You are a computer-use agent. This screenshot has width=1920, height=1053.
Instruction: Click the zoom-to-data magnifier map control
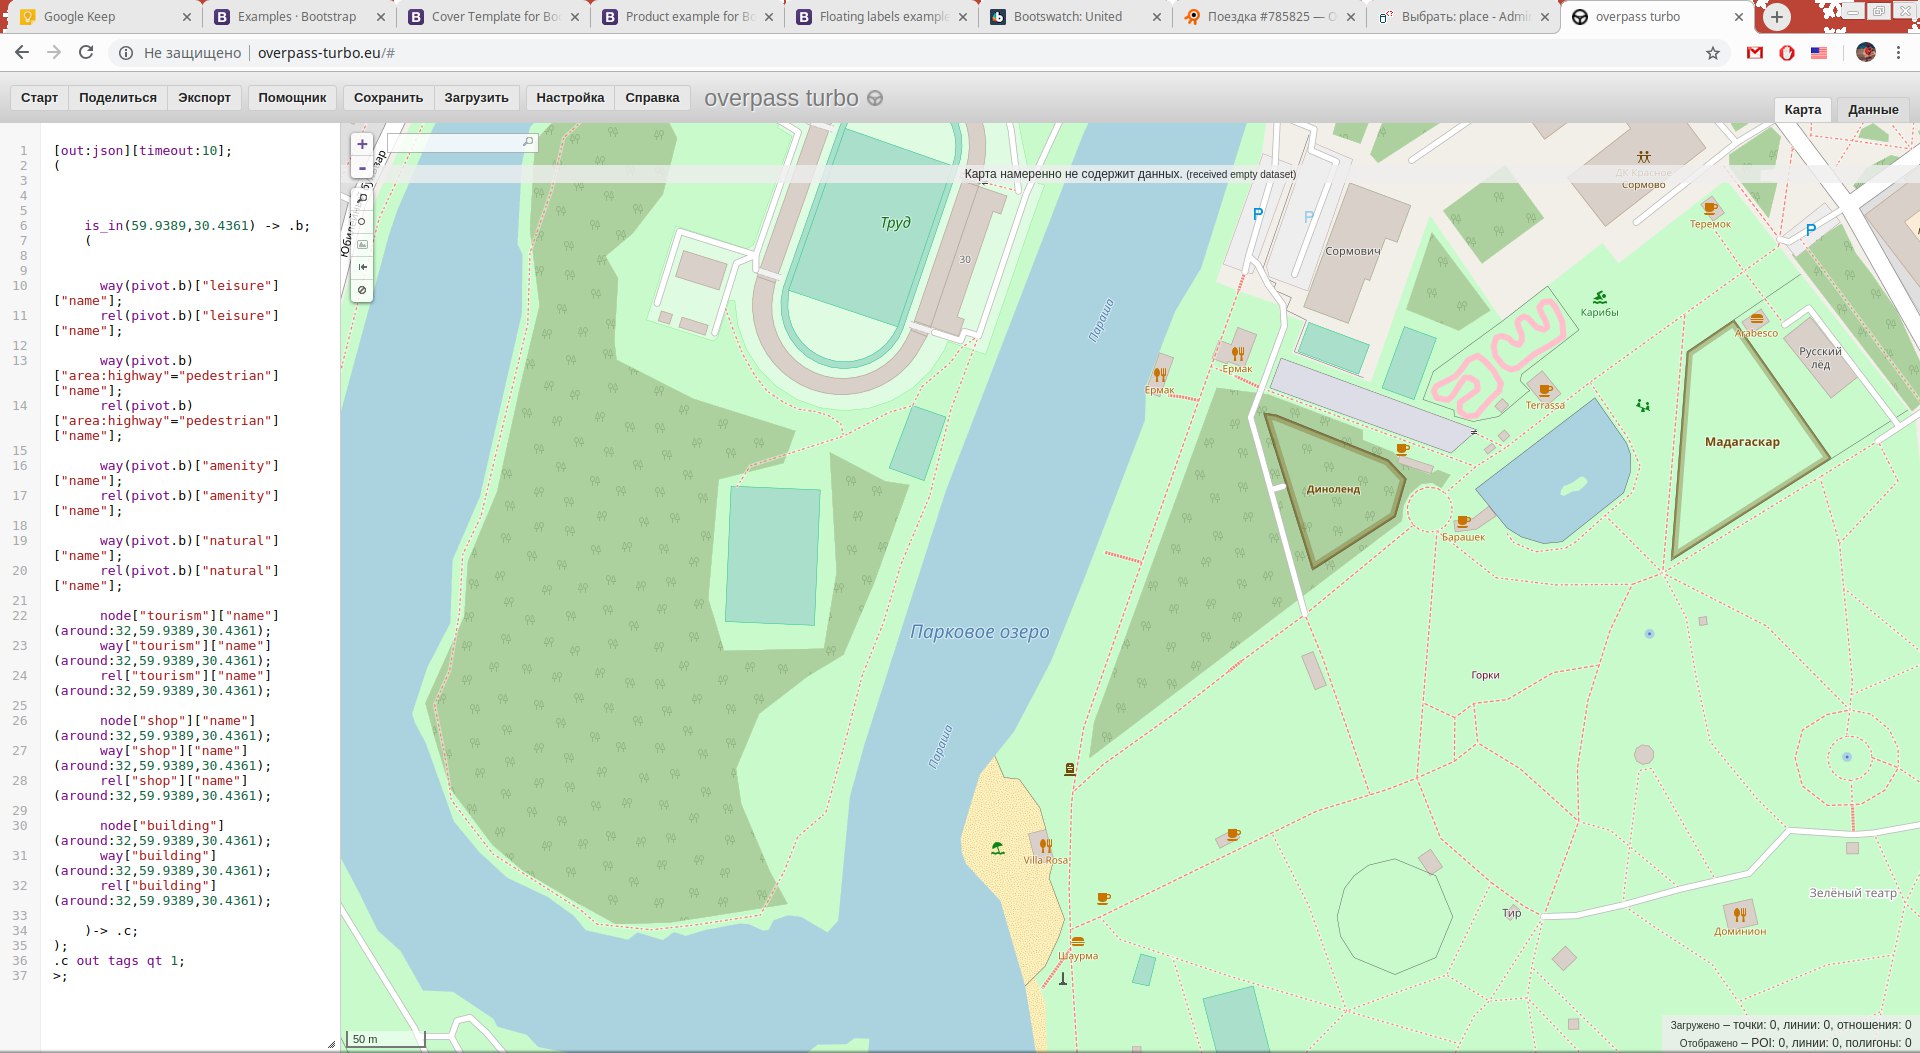(x=362, y=198)
